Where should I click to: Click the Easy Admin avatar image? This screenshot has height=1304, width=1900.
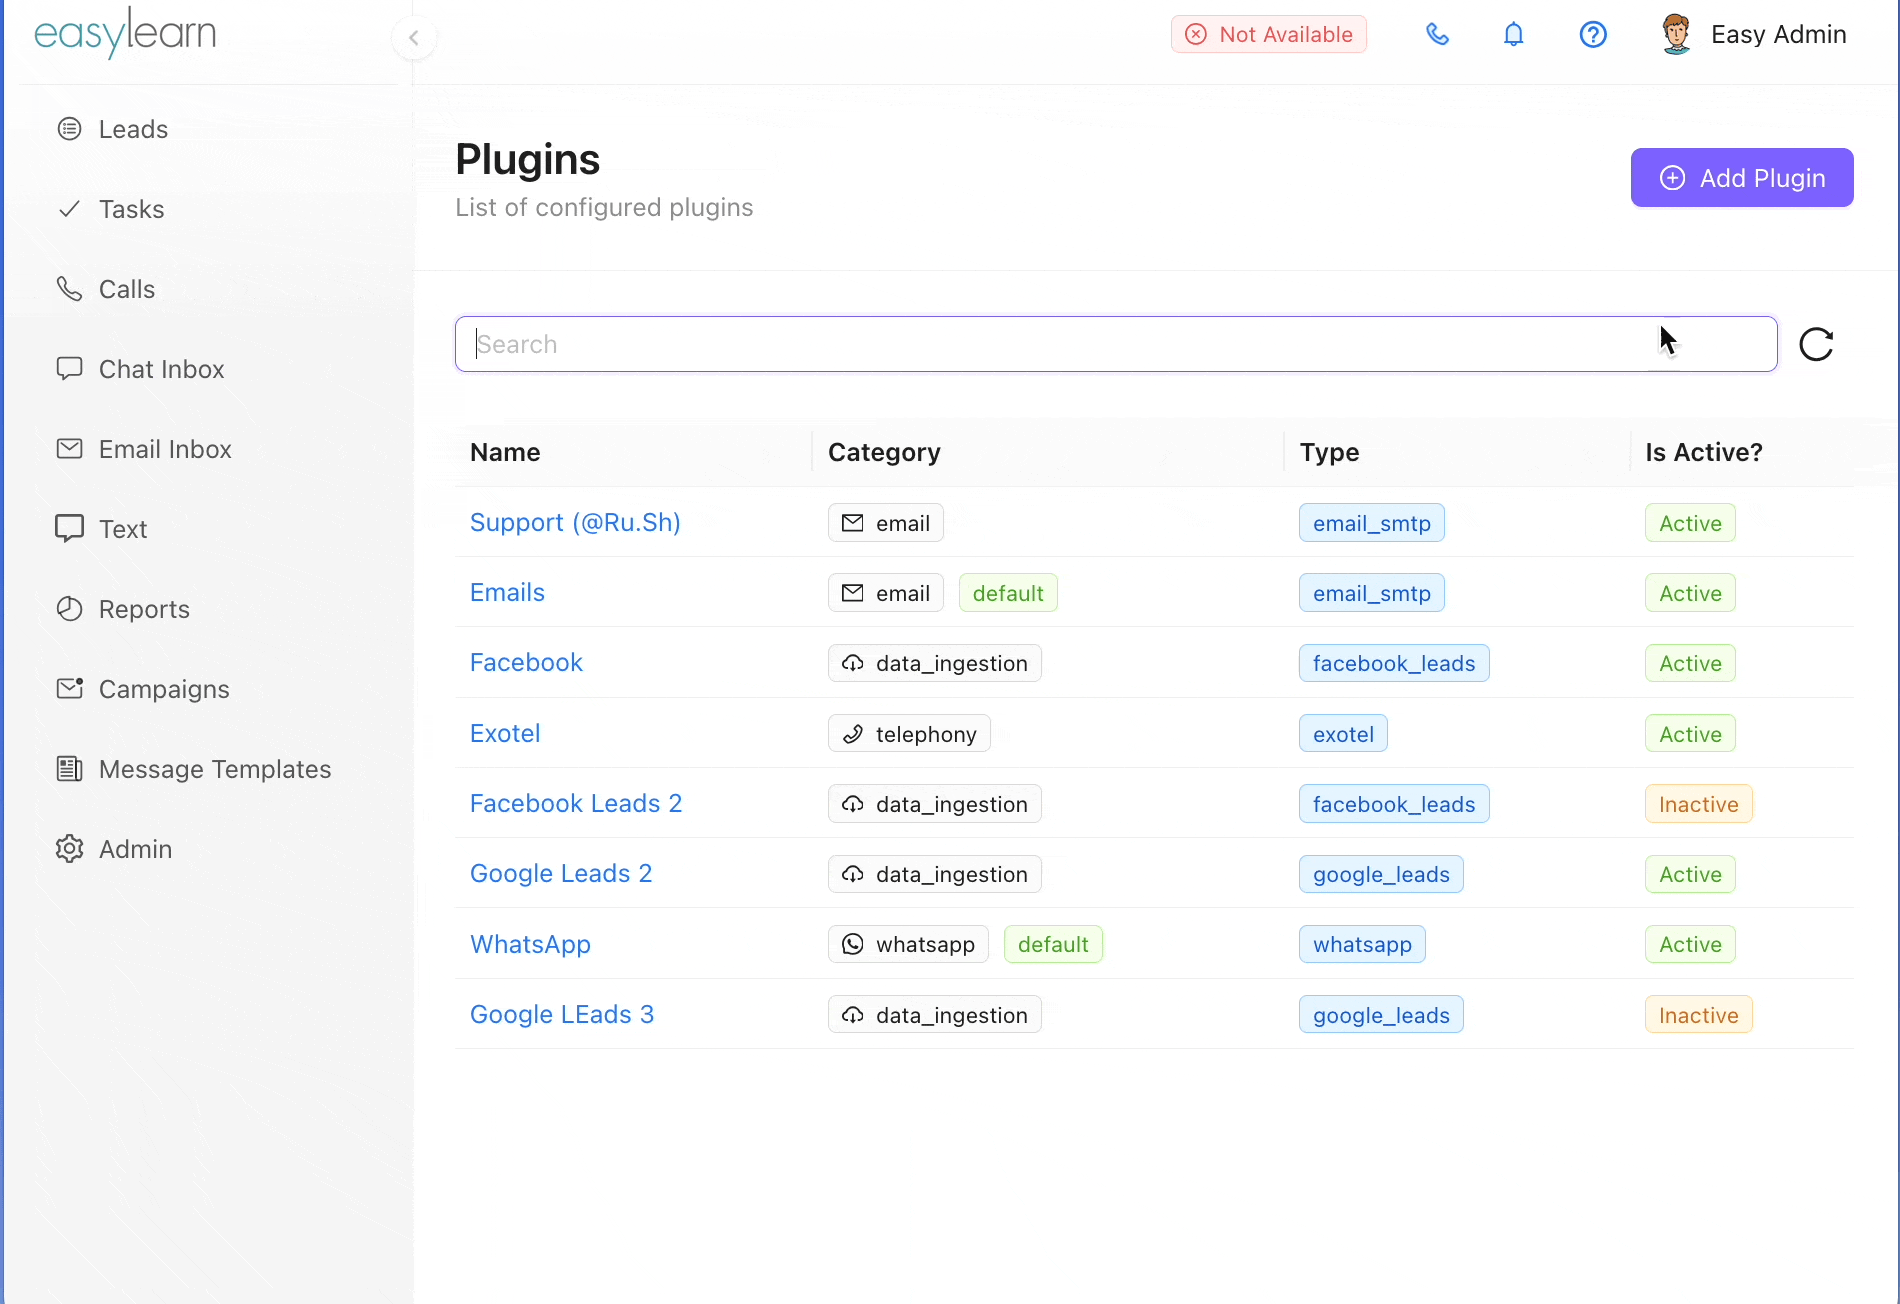(x=1676, y=35)
